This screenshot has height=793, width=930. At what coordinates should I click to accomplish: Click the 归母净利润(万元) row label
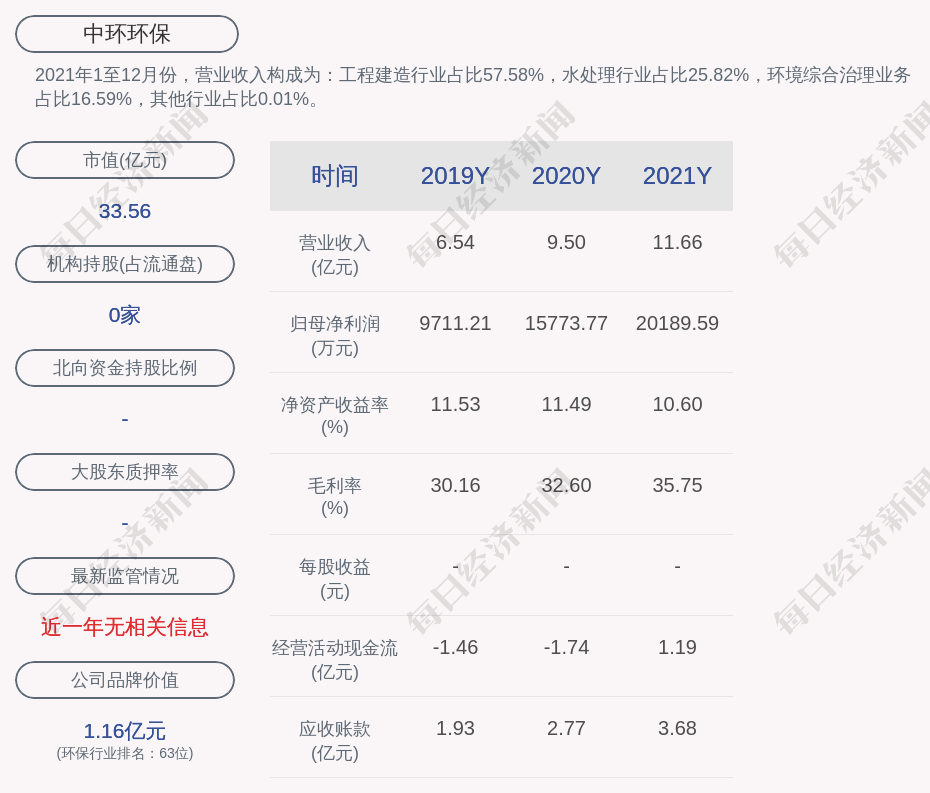335,336
